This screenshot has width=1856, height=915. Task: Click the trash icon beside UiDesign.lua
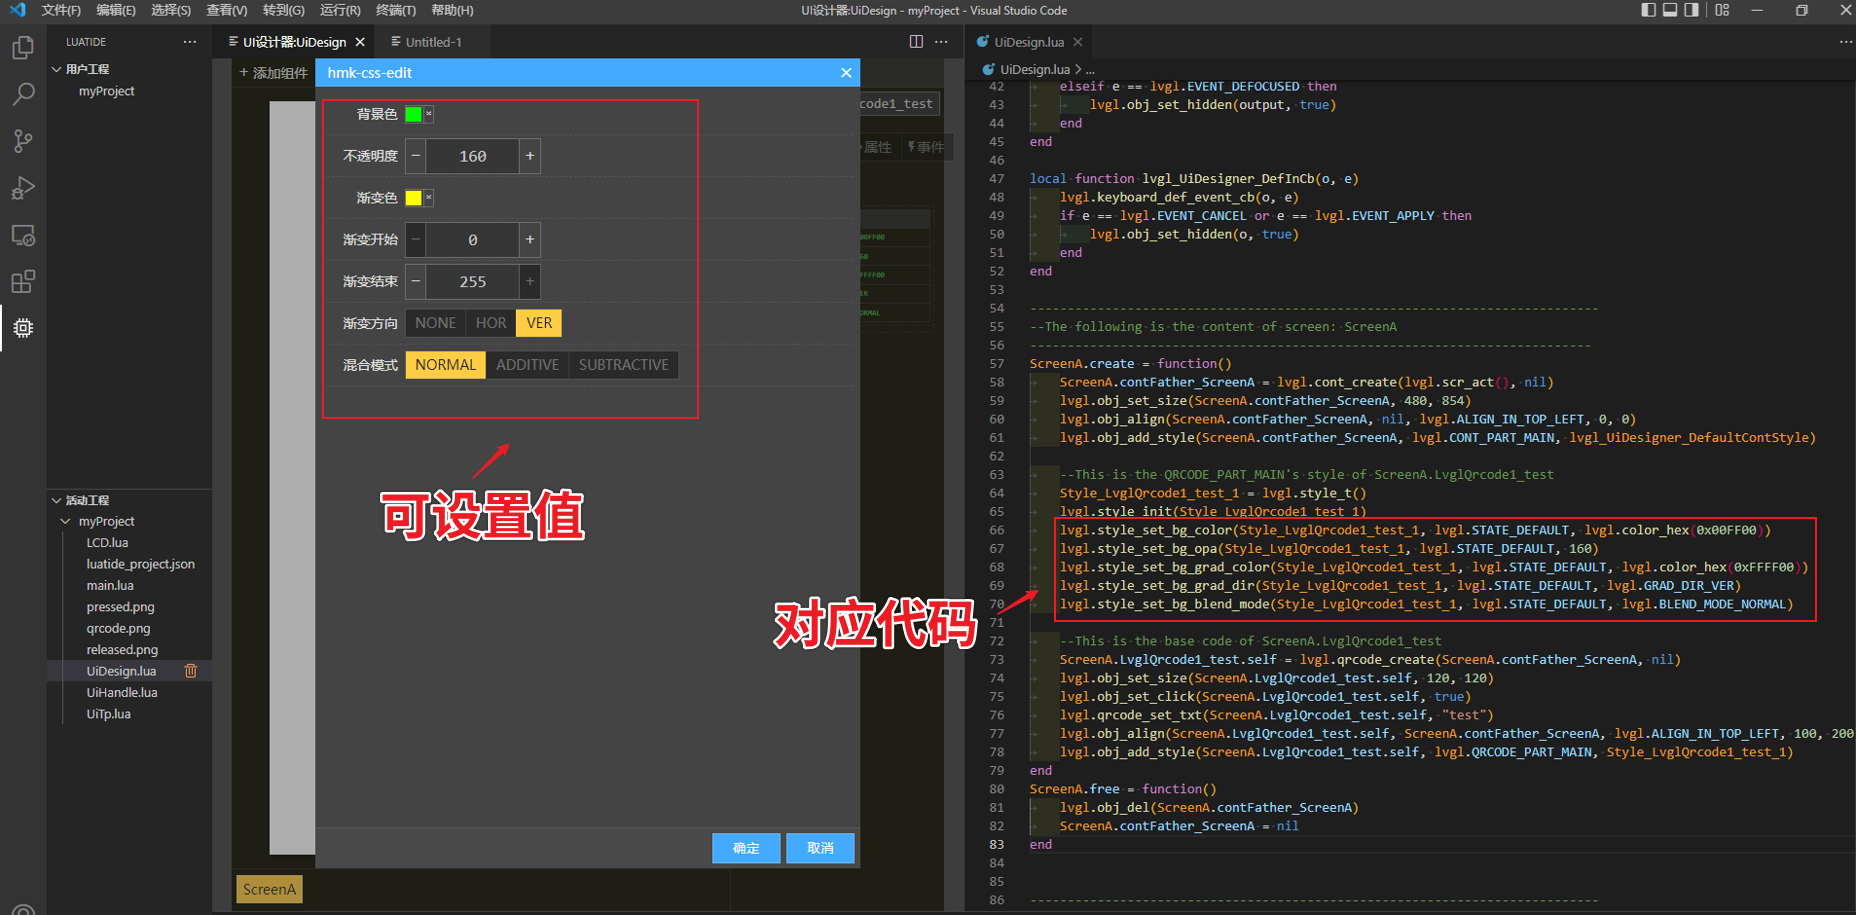191,671
